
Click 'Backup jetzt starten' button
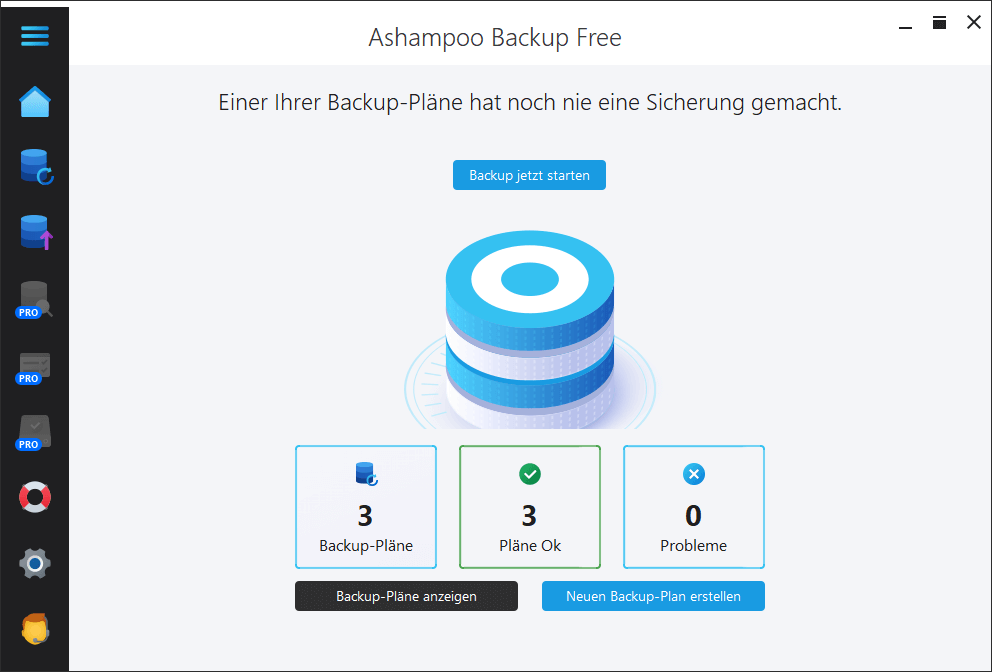[529, 175]
